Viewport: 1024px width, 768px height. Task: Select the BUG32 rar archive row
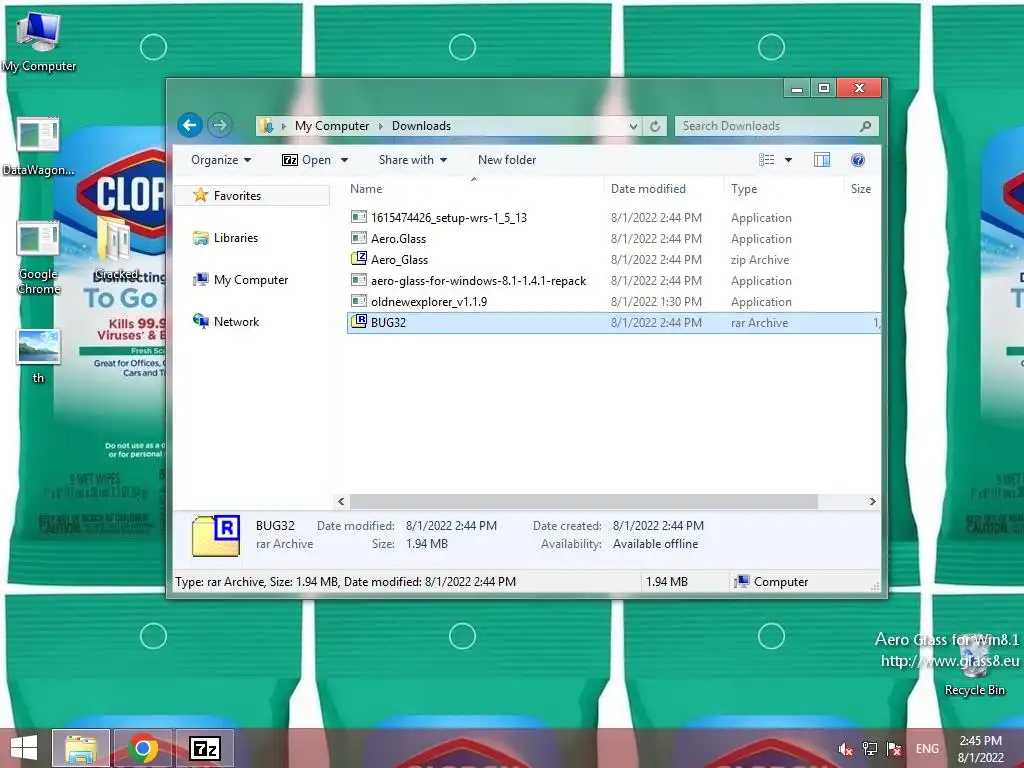(613, 323)
